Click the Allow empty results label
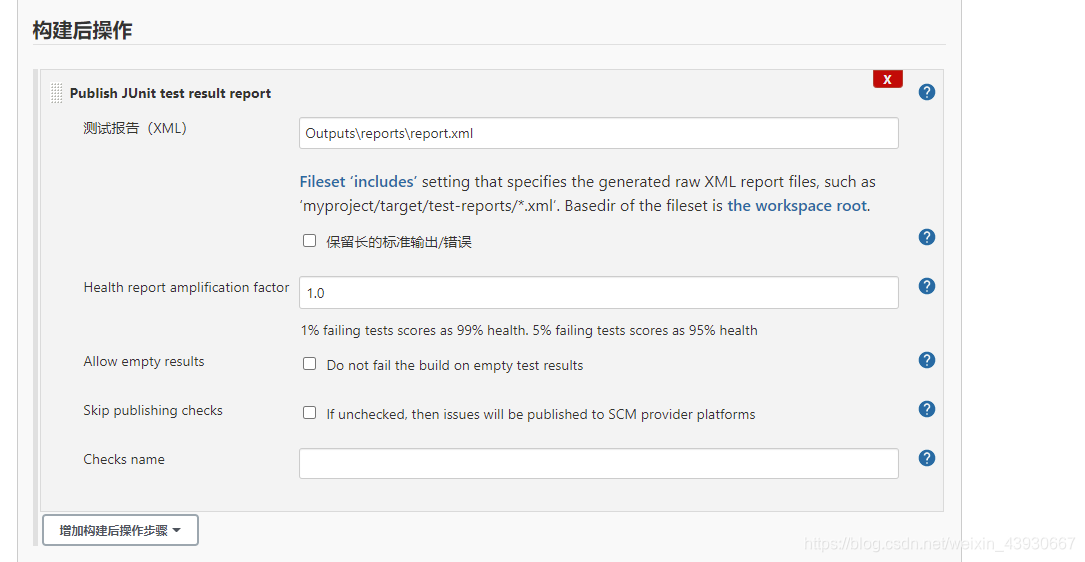1085x562 pixels. tap(144, 361)
